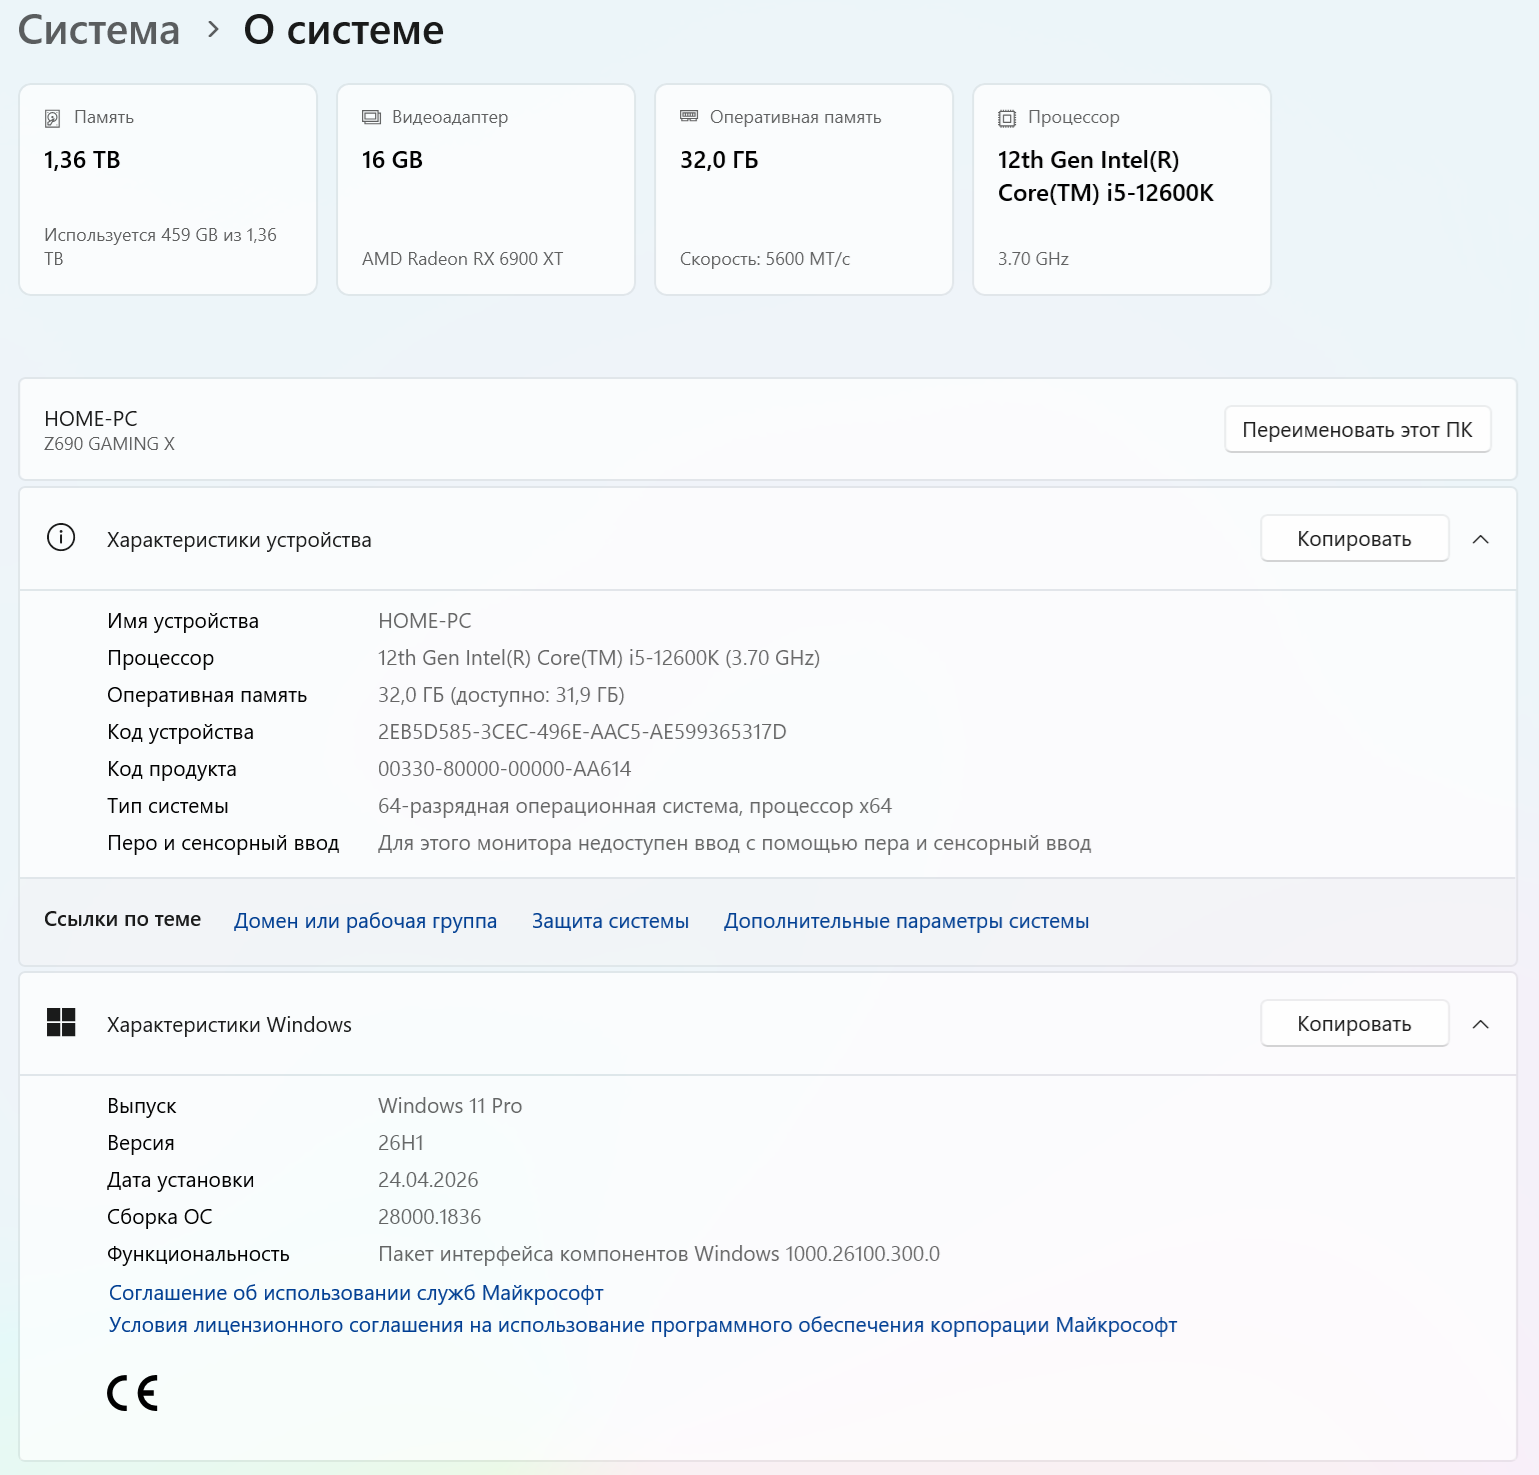Image resolution: width=1539 pixels, height=1475 pixels.
Task: Open Дополнительные параметры системы link
Action: pos(906,921)
